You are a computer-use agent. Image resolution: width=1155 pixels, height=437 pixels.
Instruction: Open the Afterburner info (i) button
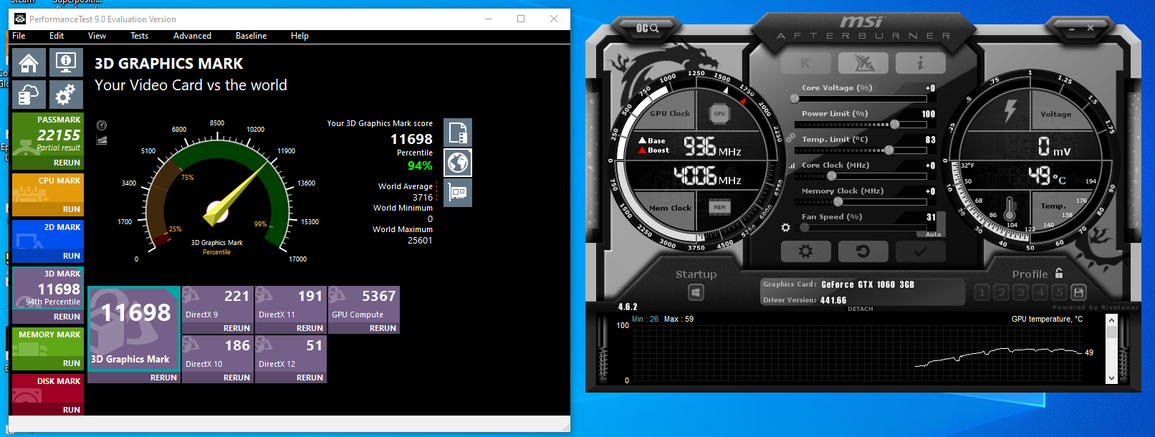point(920,63)
